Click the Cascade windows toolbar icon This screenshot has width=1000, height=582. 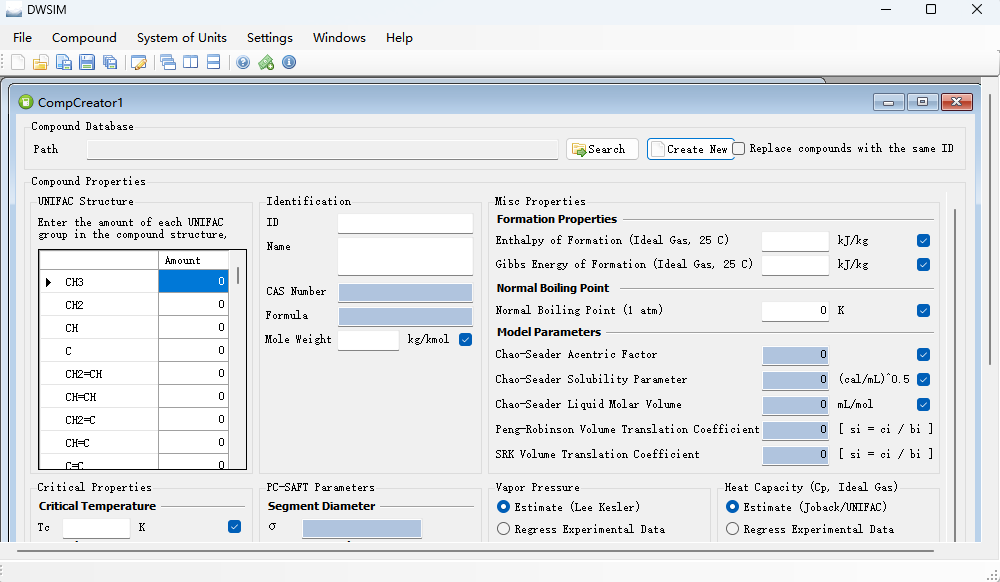tap(168, 62)
